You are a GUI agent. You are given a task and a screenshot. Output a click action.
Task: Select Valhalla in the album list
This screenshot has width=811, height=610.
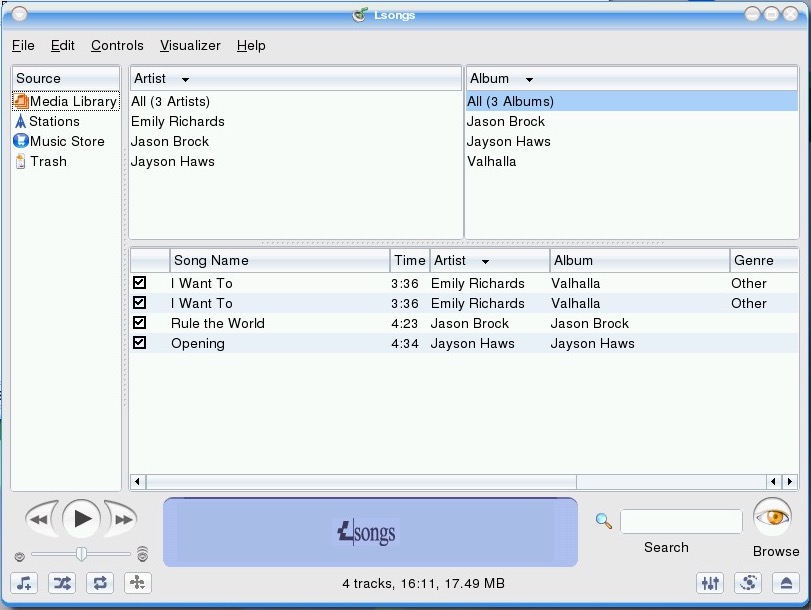491,161
